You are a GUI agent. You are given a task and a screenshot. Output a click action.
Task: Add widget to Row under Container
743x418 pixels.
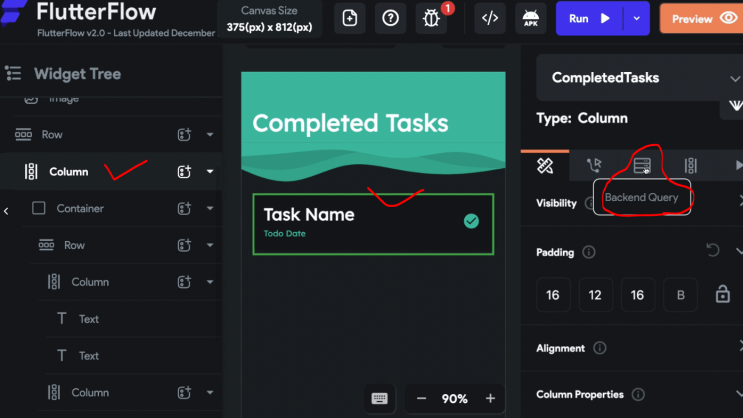tap(184, 245)
